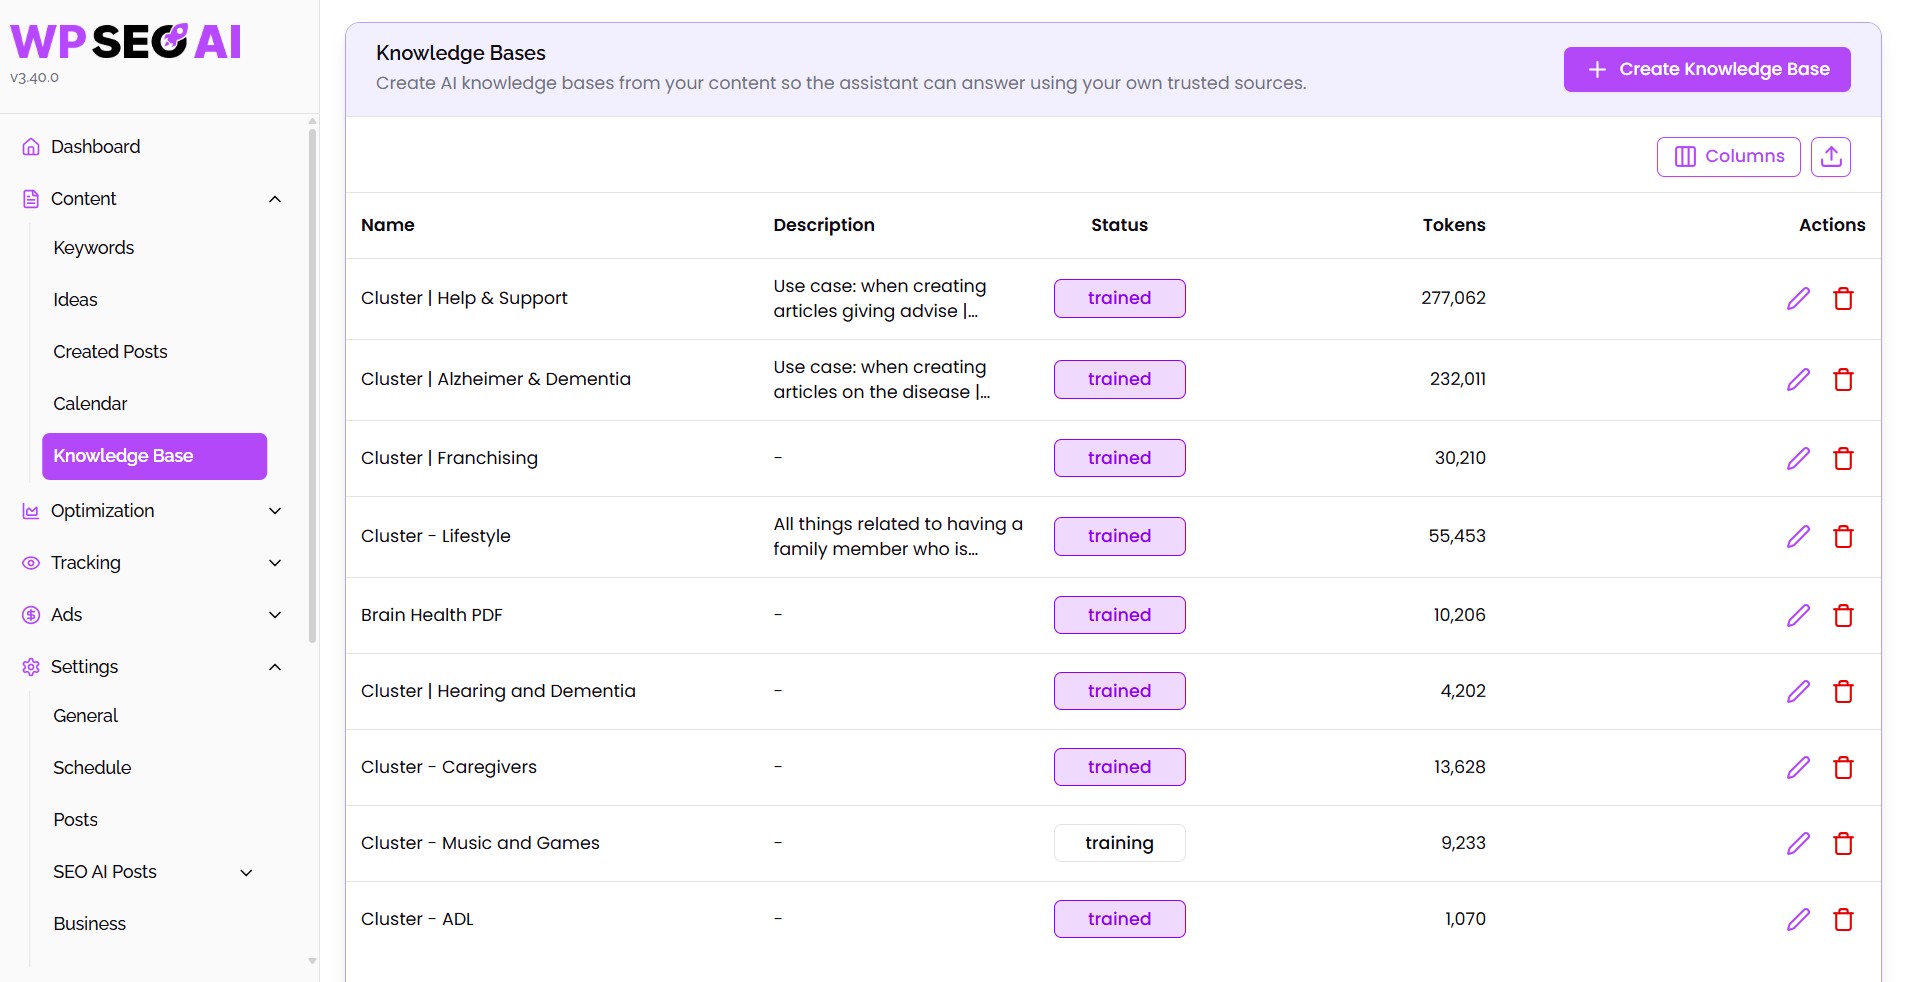Image resolution: width=1906 pixels, height=982 pixels.
Task: Click the description starting 'All things related'
Action: coord(898,537)
